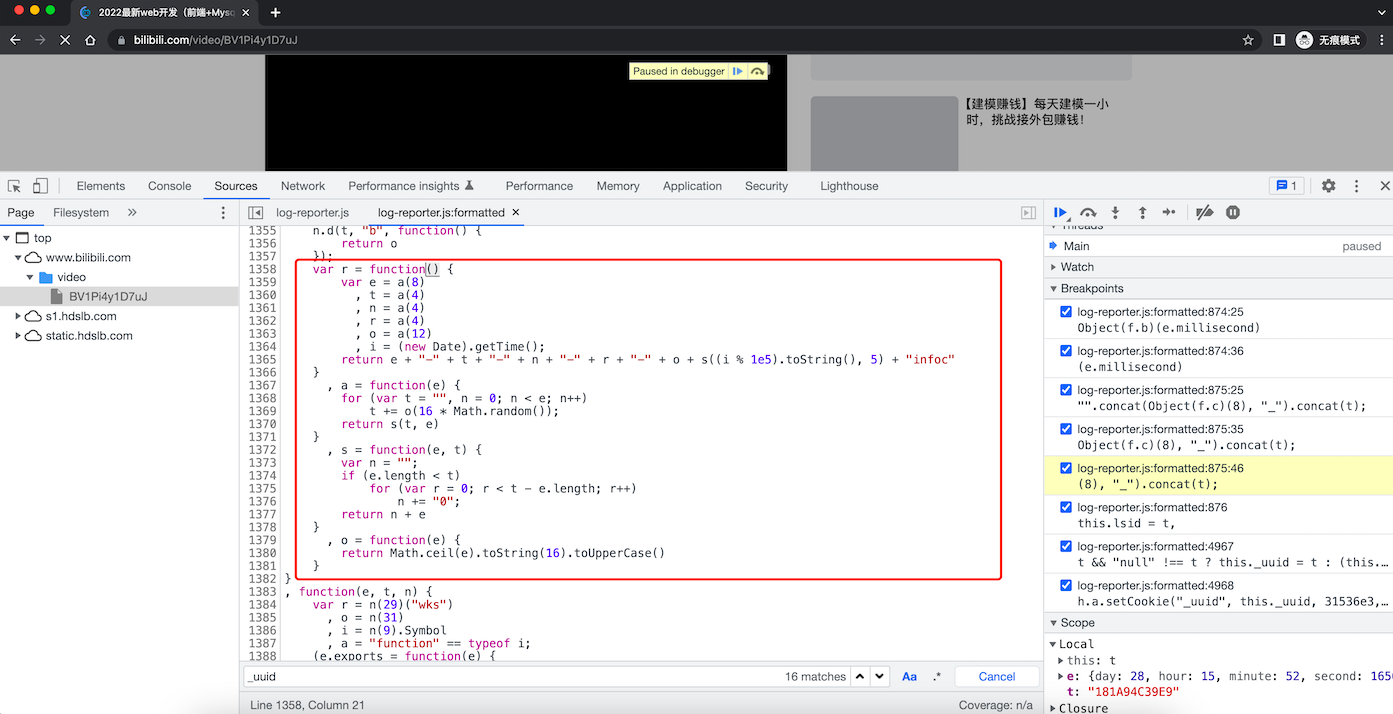Switch to Filesystem navigator tab
Image resolution: width=1393 pixels, height=714 pixels.
[x=81, y=213]
